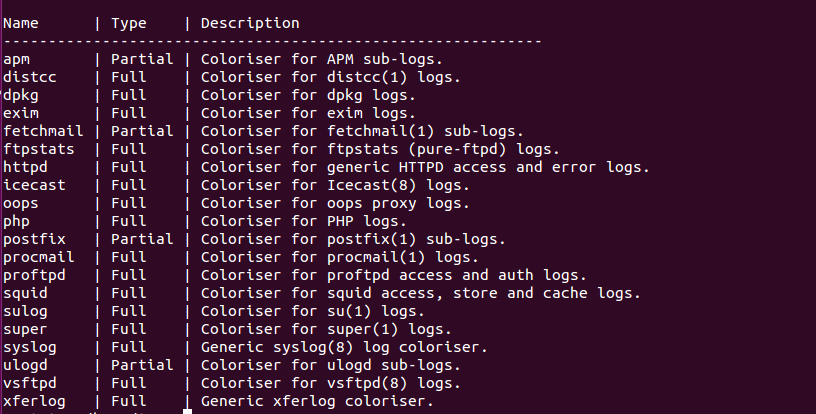The width and height of the screenshot is (816, 414).
Task: Click the 'ftpstats' entry name
Action: pyautogui.click(x=39, y=149)
